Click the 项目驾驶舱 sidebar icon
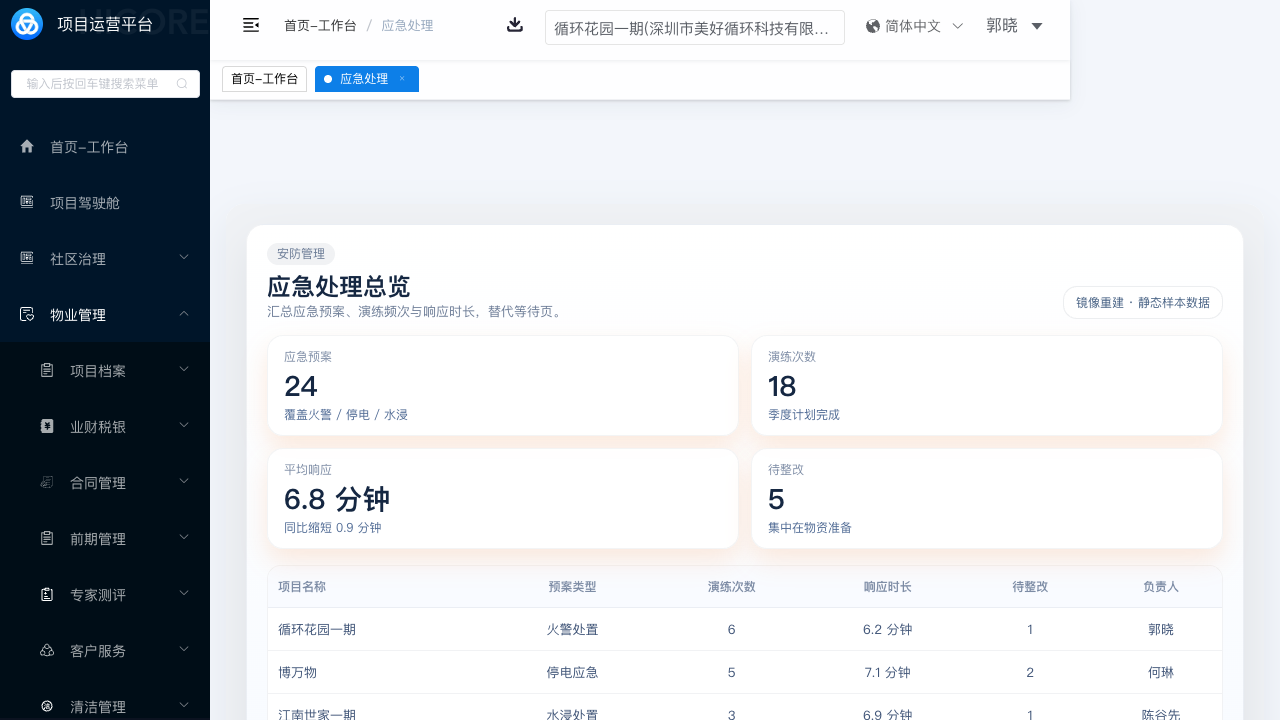 coord(27,203)
